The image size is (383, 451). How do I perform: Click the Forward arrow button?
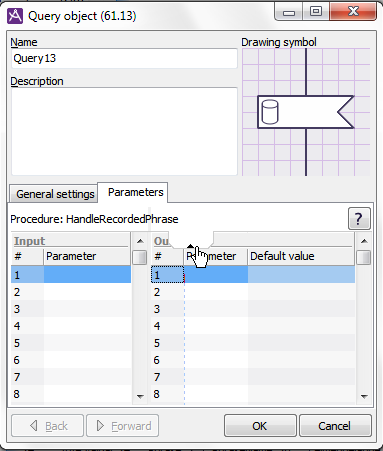click(x=122, y=426)
